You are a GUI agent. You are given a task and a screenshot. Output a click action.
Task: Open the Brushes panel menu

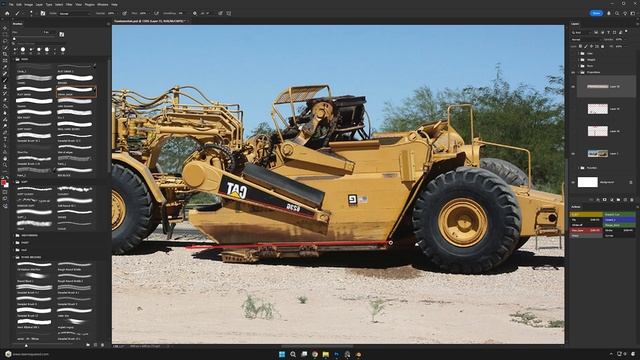coord(108,24)
